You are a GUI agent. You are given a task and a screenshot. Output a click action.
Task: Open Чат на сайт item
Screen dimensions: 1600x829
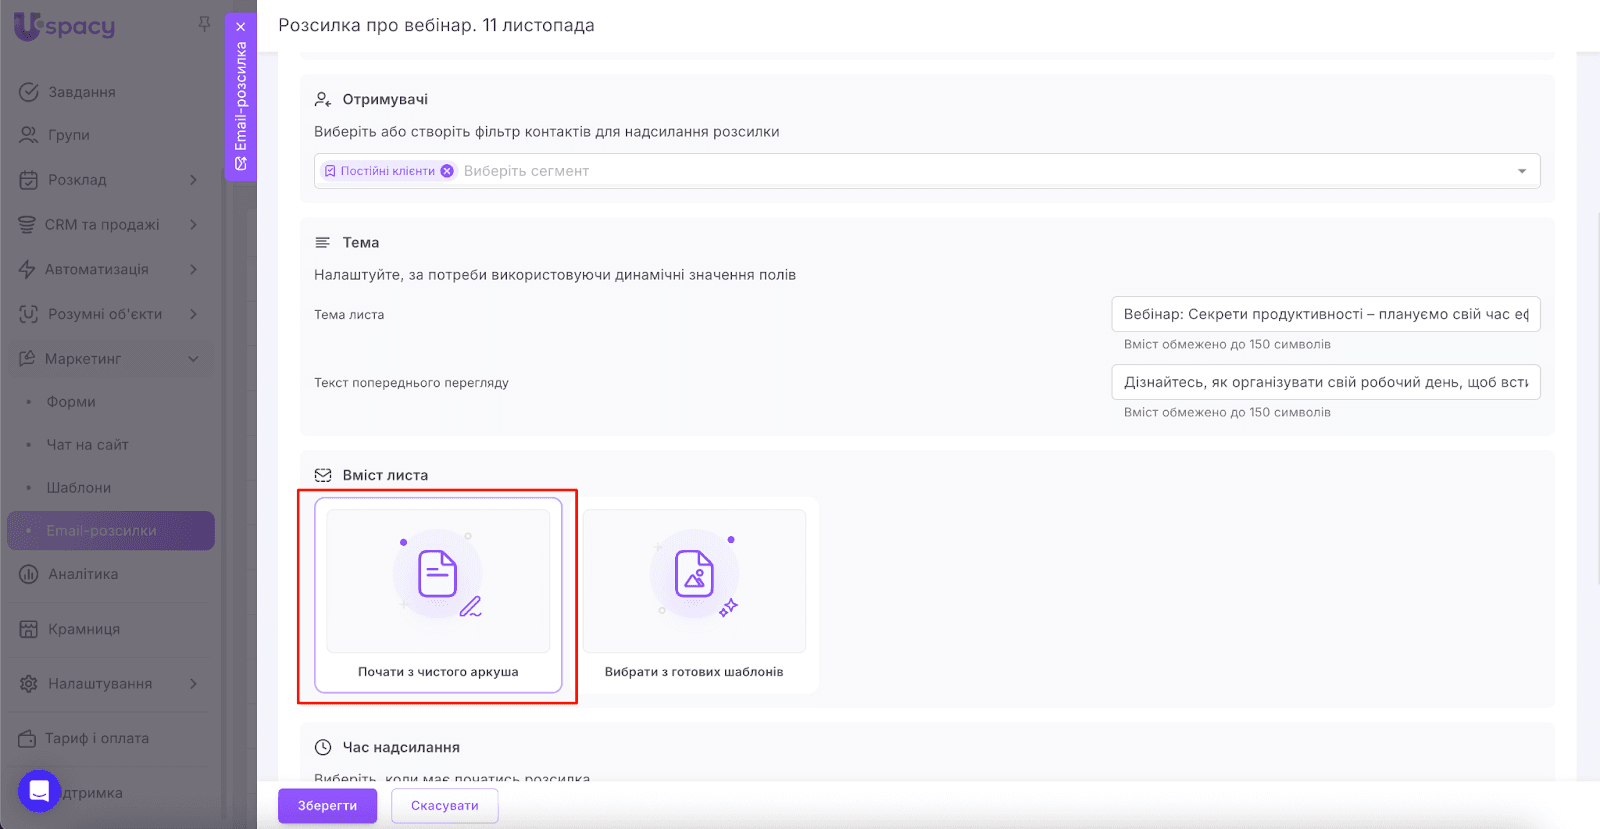click(x=87, y=445)
